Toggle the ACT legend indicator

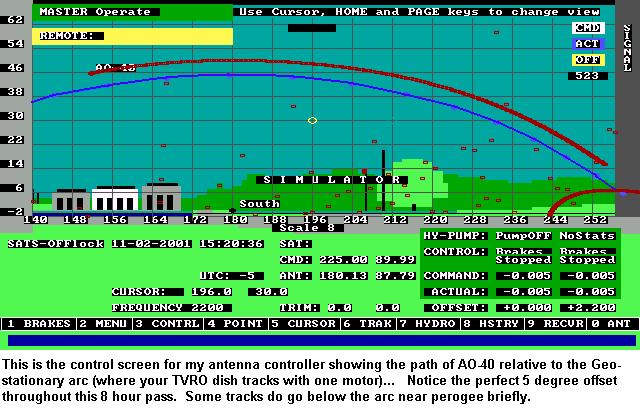586,44
